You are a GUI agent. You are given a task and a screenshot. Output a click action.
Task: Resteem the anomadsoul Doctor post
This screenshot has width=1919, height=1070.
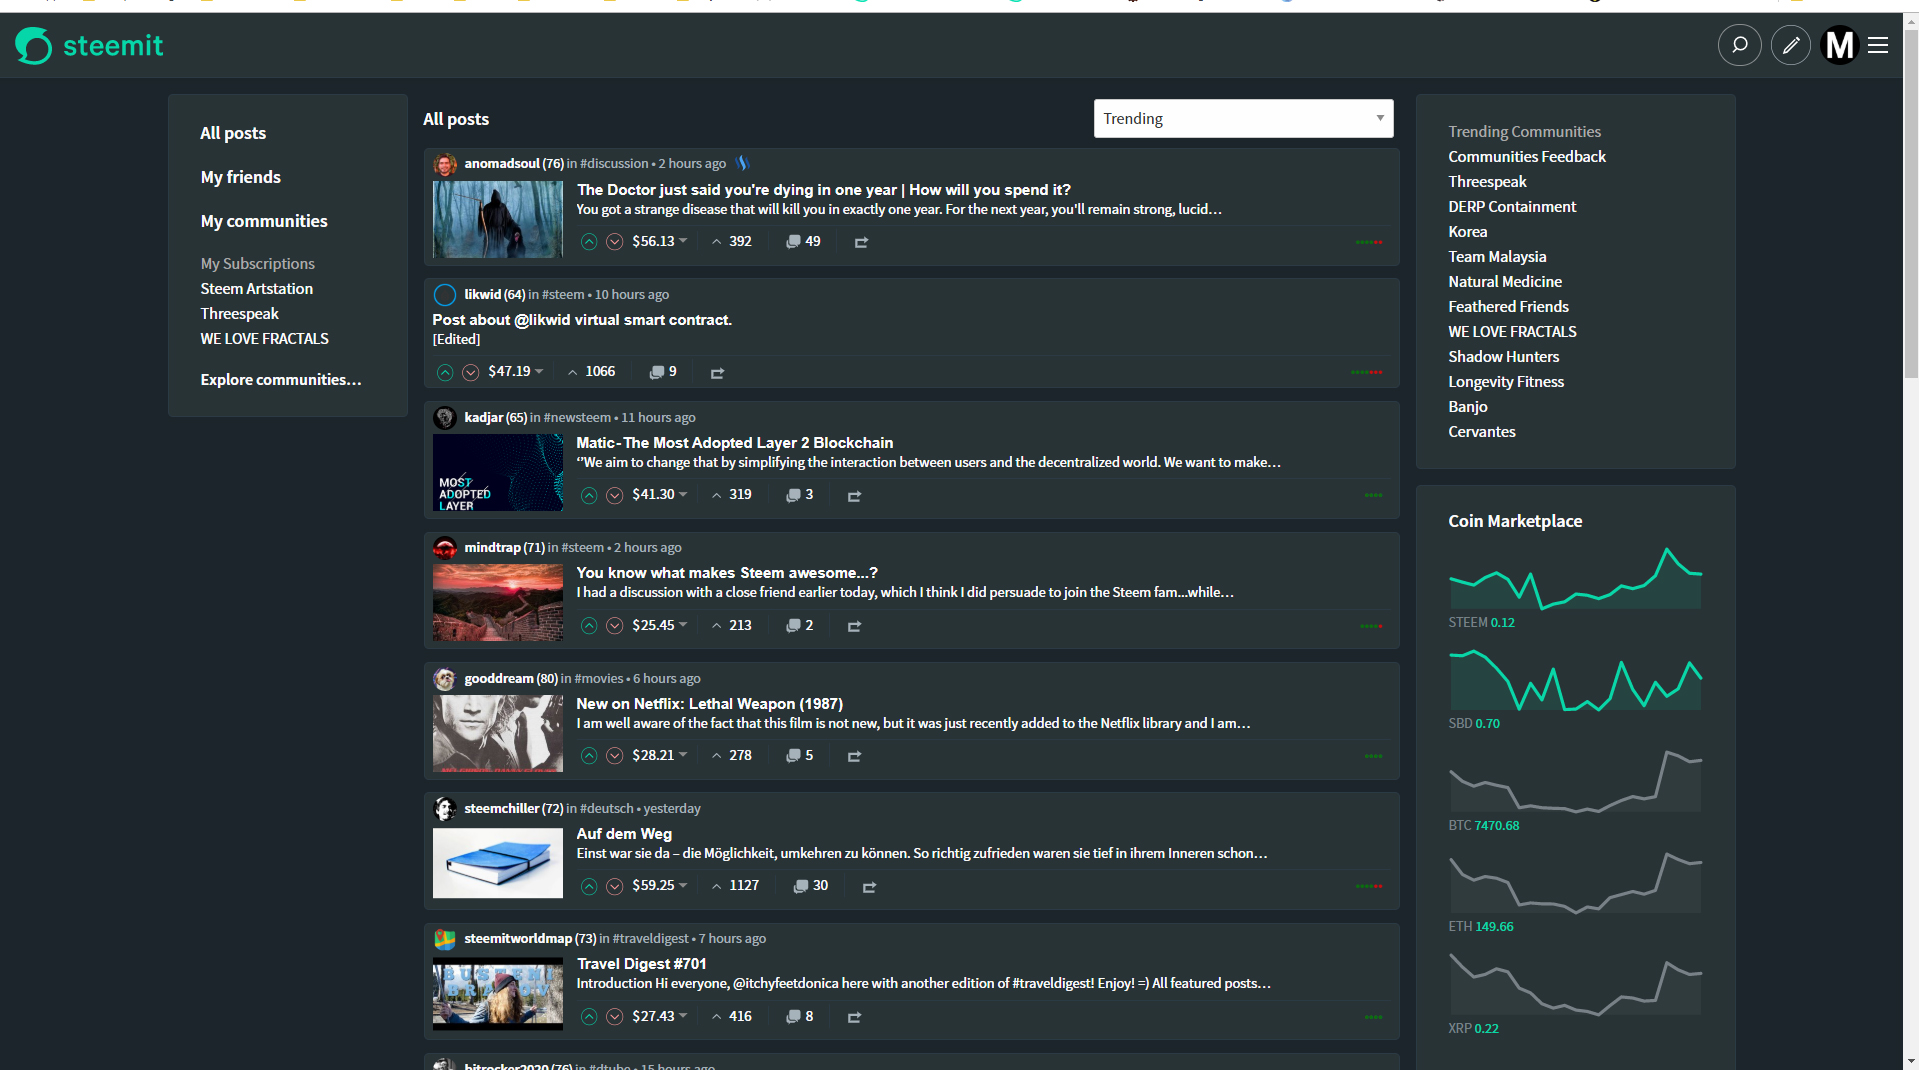point(861,242)
